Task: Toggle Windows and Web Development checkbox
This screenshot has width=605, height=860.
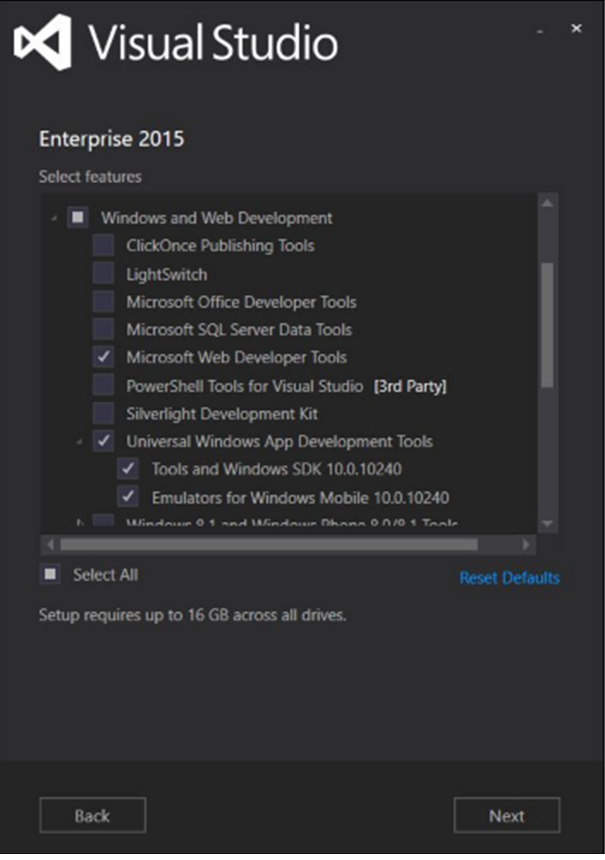Action: pyautogui.click(x=78, y=218)
